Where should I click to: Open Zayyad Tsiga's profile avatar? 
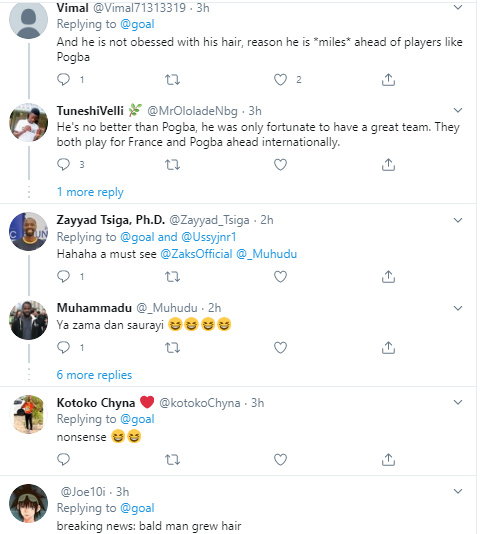pos(29,231)
